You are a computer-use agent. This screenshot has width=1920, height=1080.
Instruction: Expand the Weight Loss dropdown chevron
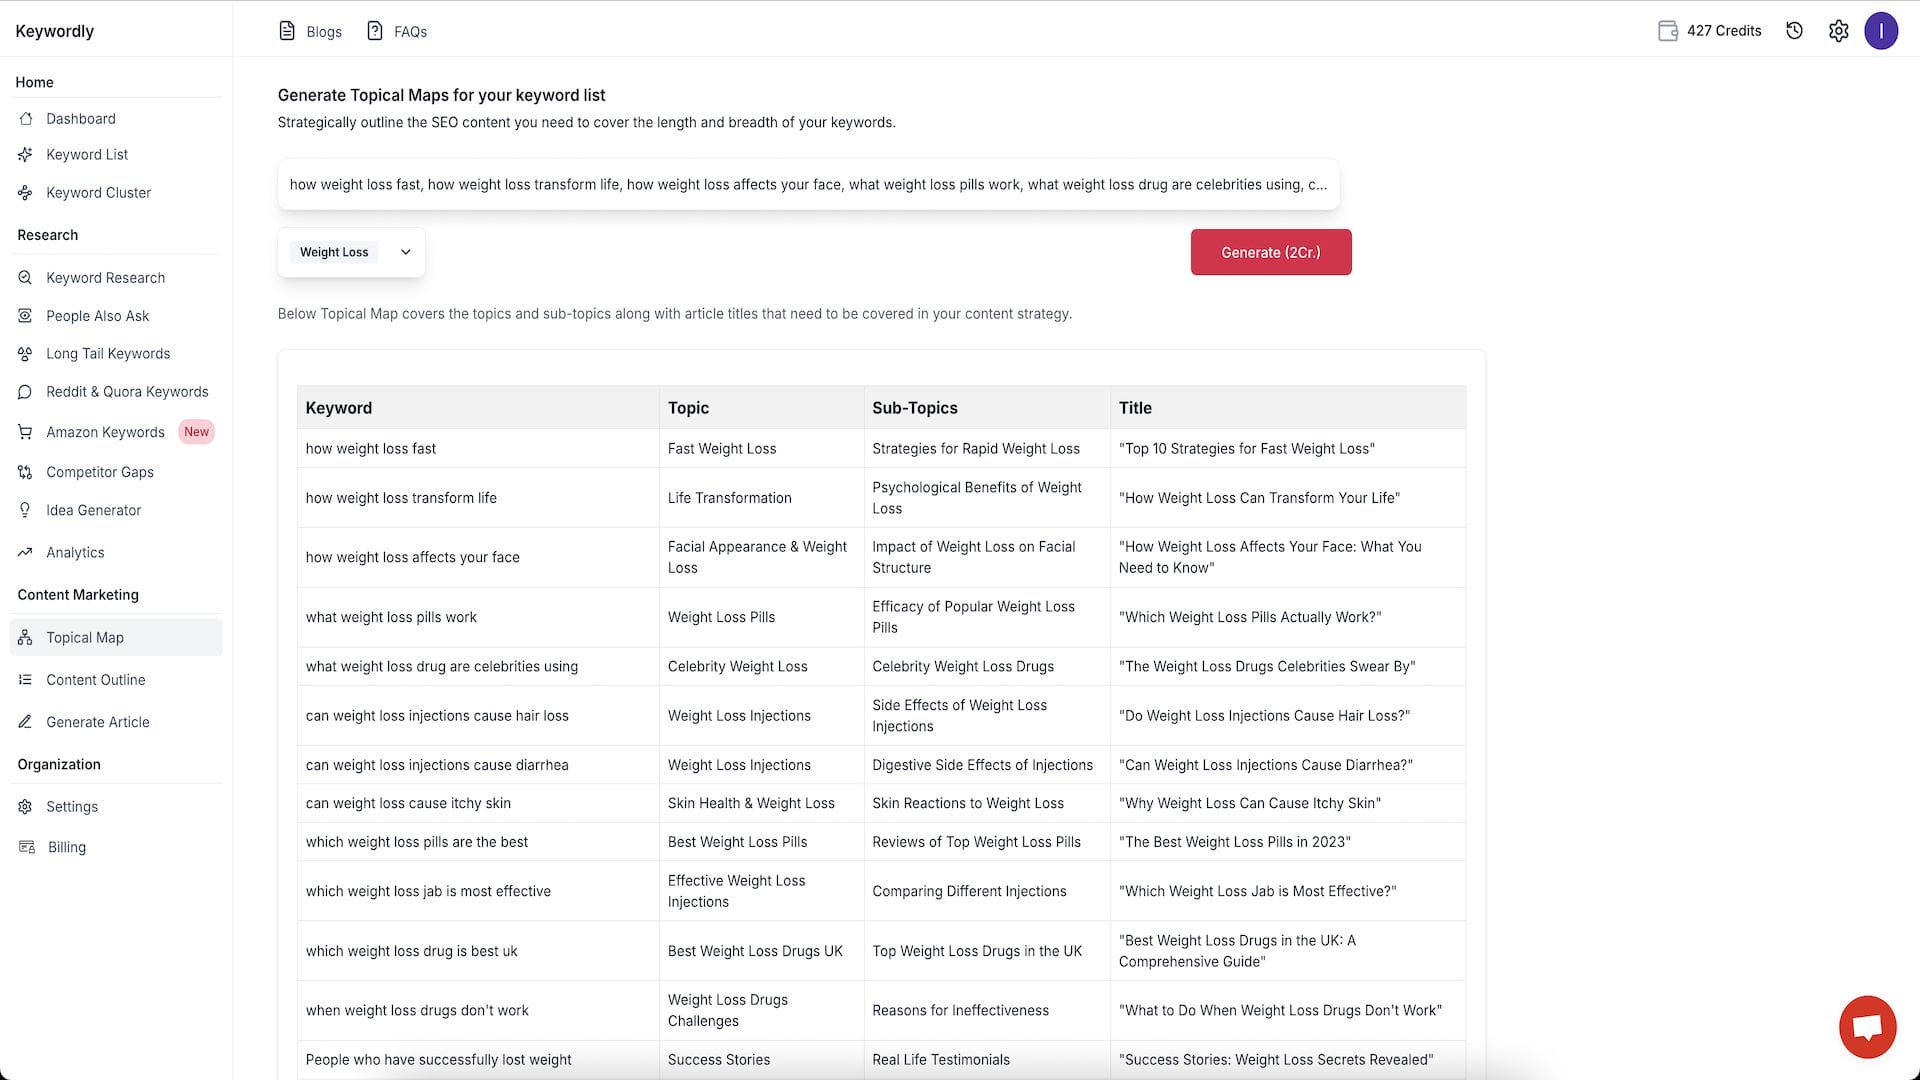(405, 252)
